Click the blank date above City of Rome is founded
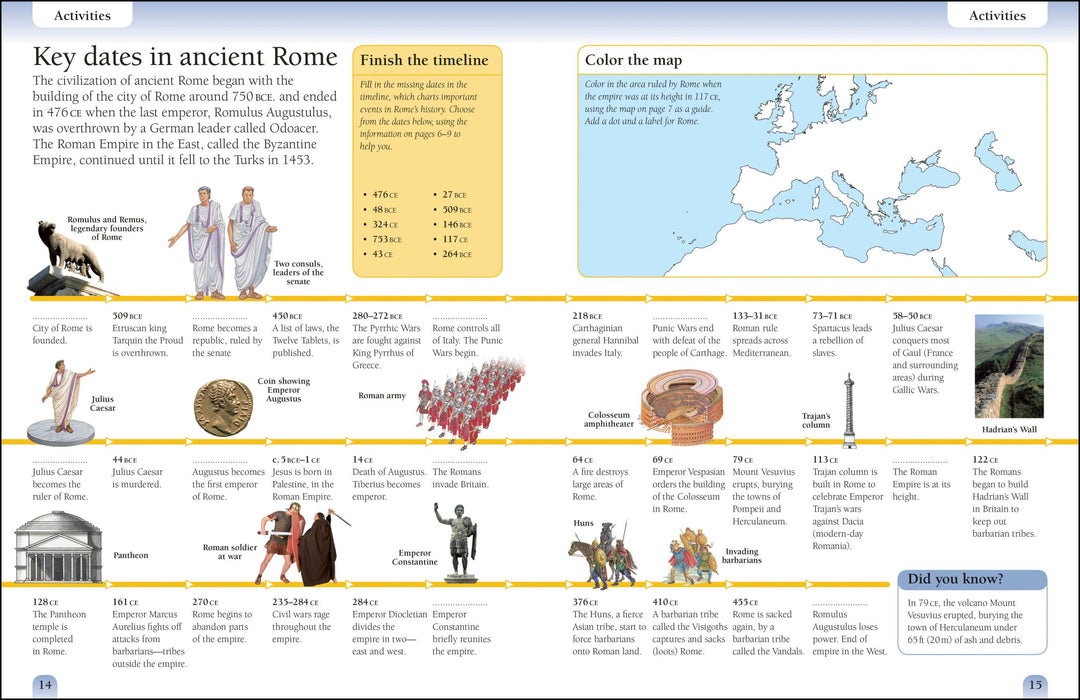This screenshot has width=1080, height=700. (60, 318)
